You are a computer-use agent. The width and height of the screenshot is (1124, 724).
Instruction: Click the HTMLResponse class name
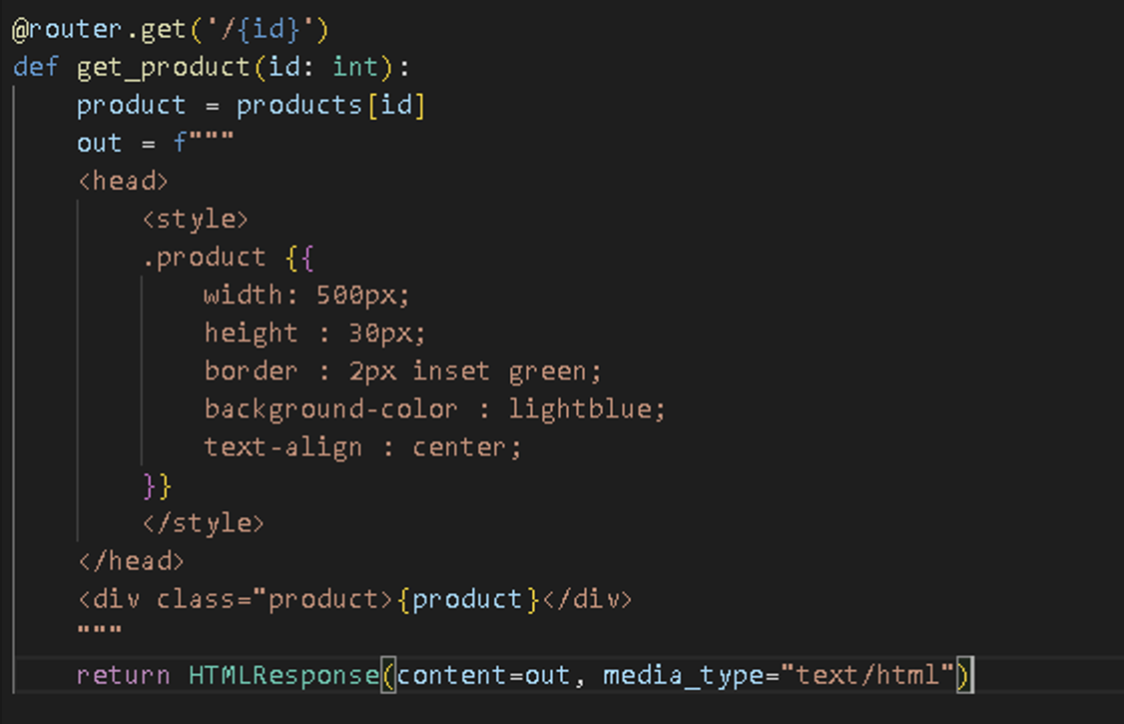tap(283, 676)
